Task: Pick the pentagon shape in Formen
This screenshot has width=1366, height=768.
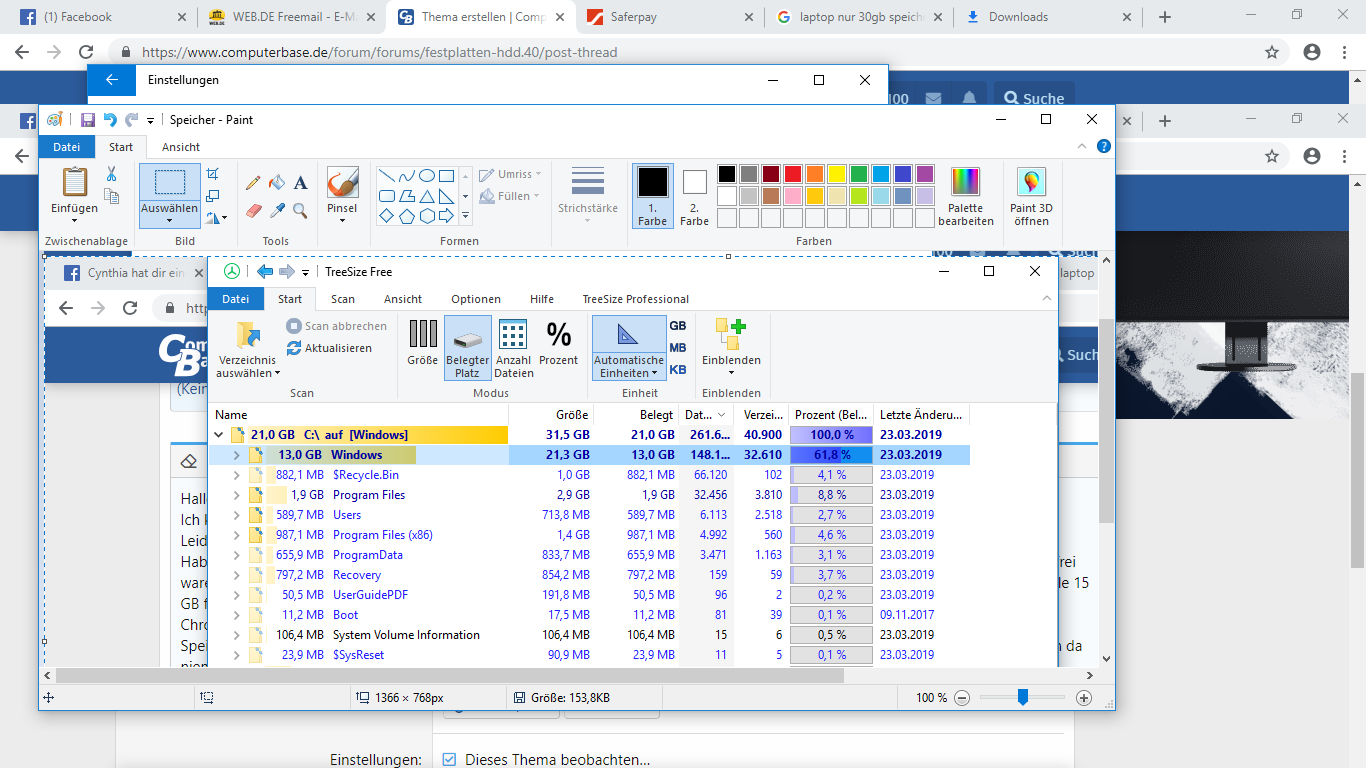Action: (x=407, y=216)
